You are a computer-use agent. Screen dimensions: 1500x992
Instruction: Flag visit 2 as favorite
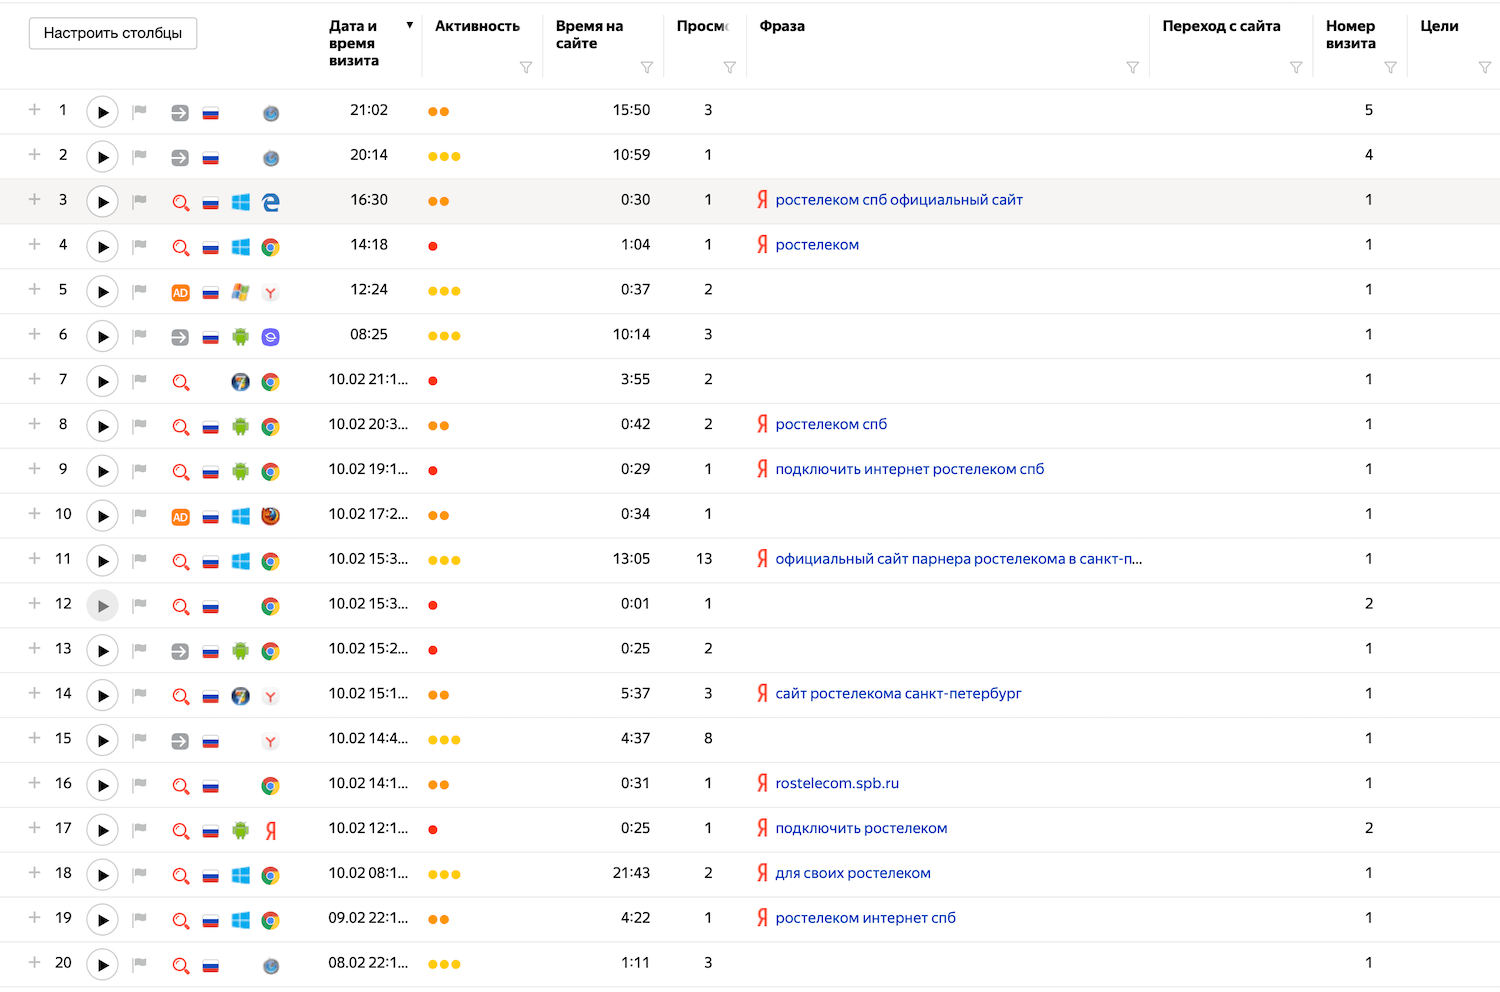pos(140,156)
